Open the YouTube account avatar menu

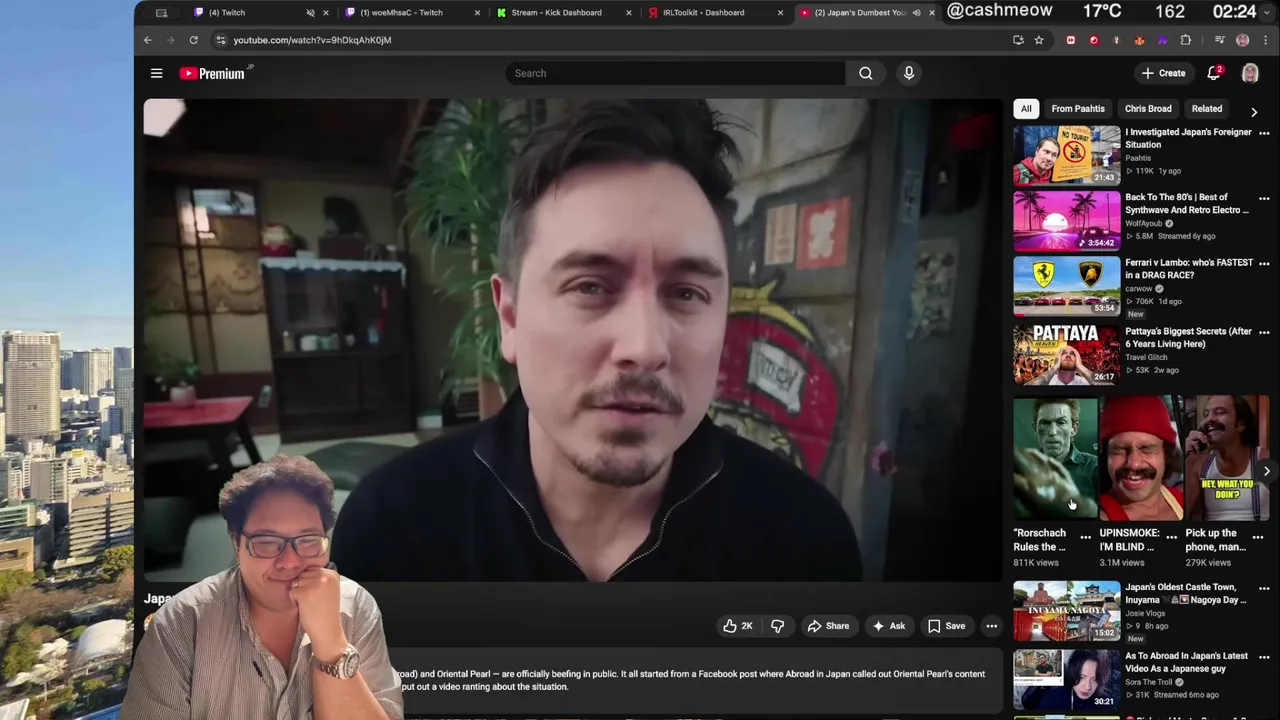[1250, 73]
